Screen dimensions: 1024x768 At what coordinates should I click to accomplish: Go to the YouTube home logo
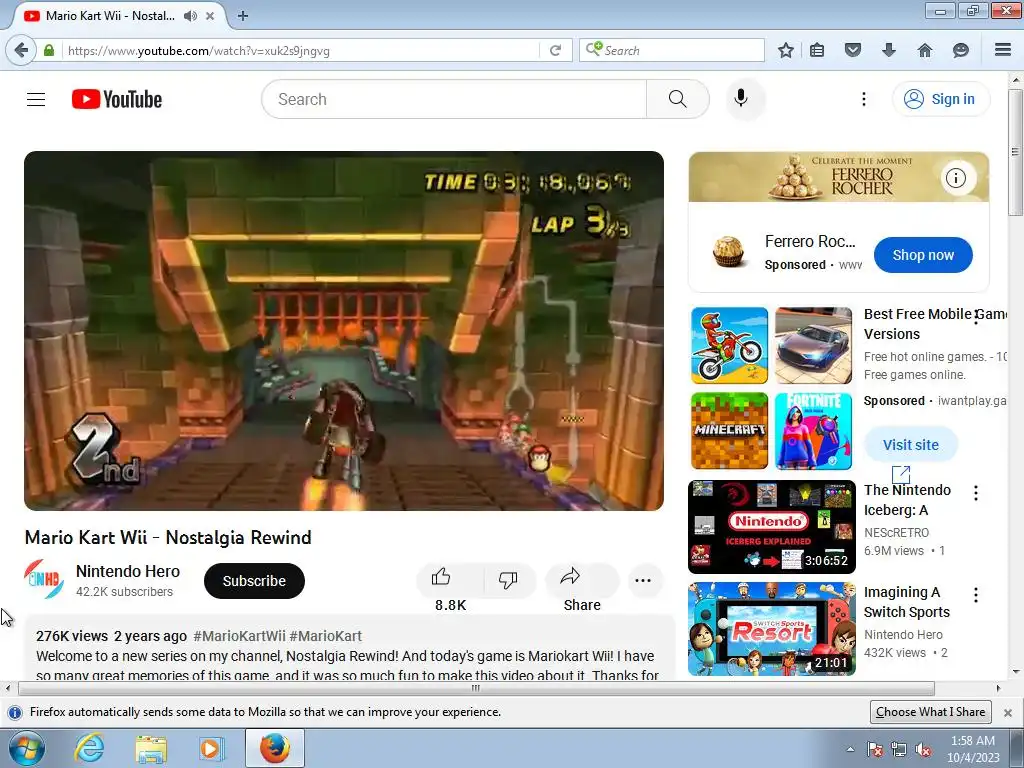(117, 99)
